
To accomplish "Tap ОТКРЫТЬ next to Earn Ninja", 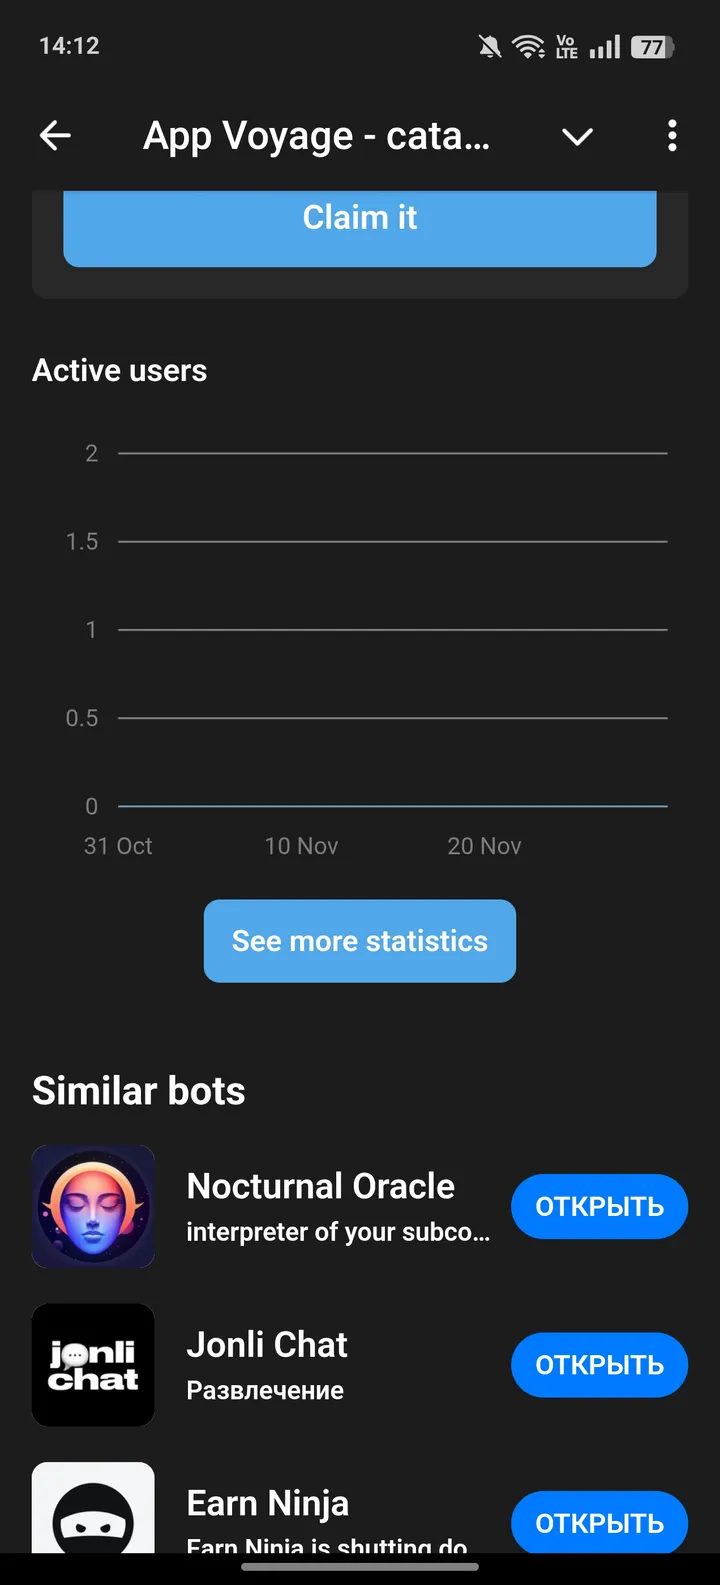I will 599,1522.
